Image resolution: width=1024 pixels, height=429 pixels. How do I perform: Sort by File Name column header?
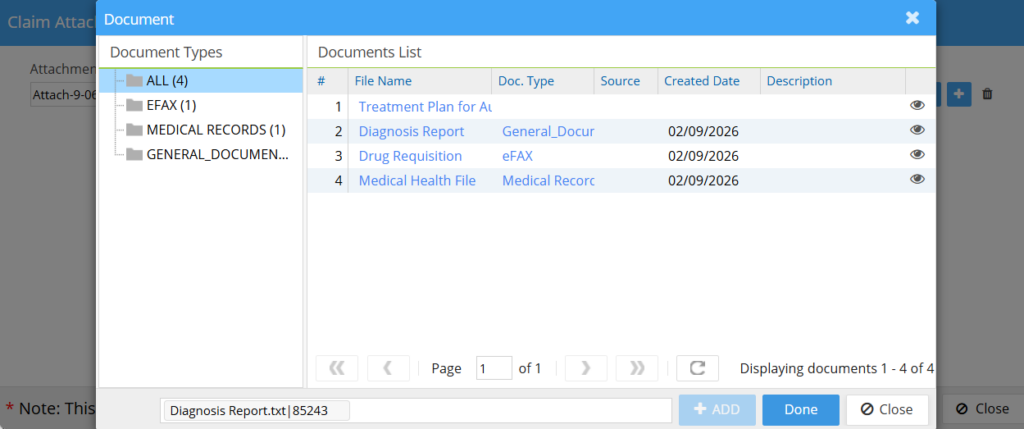pos(383,81)
